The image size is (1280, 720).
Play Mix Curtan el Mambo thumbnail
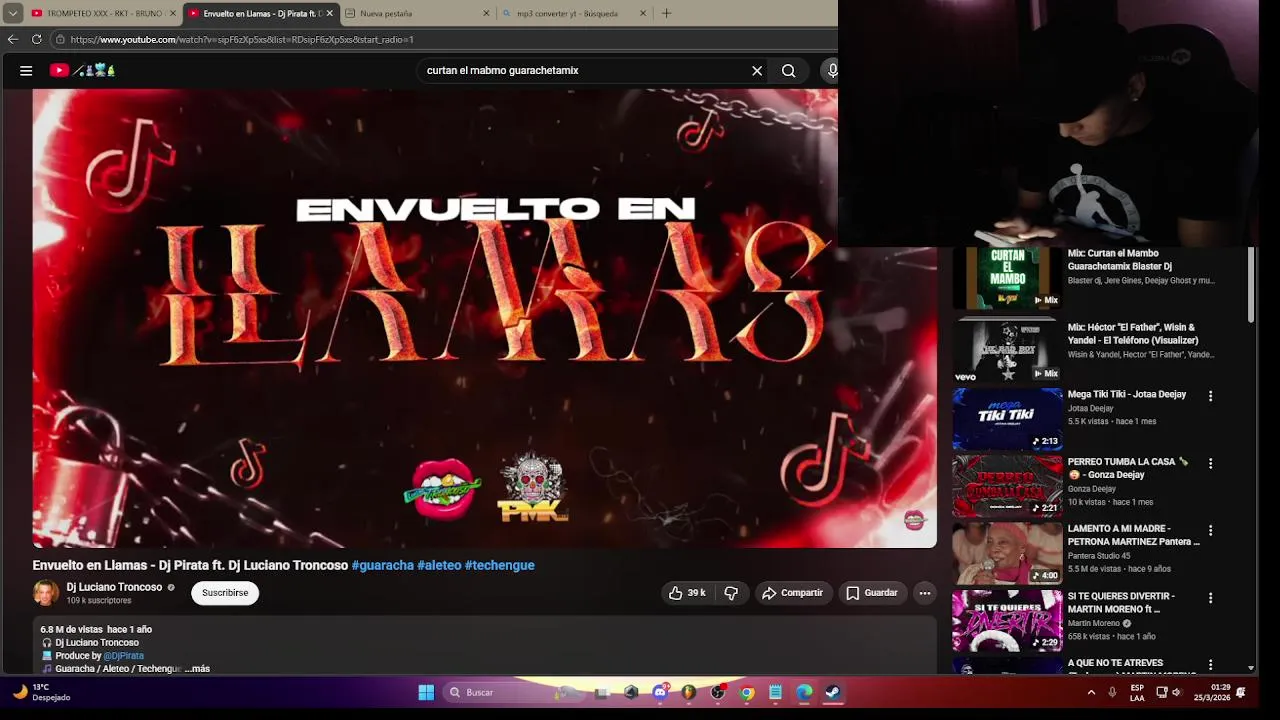tap(1007, 279)
